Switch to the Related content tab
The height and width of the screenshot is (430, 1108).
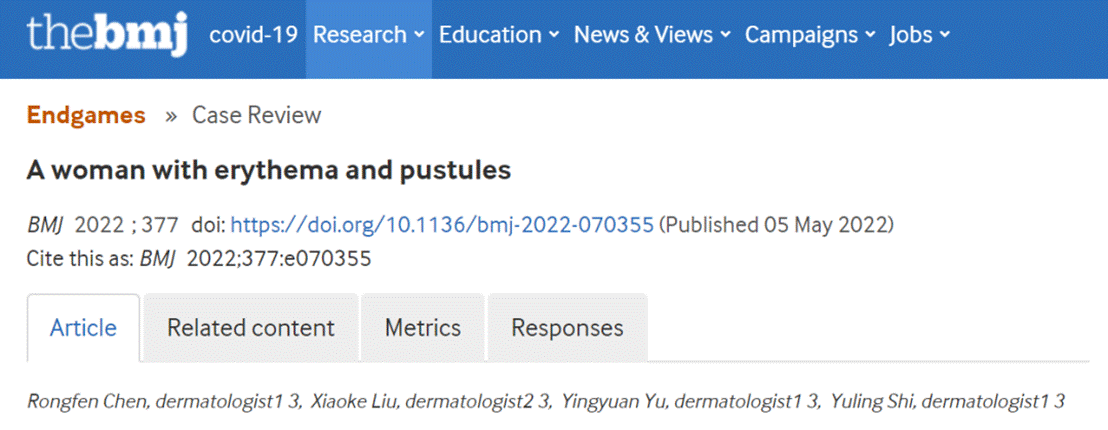coord(250,328)
